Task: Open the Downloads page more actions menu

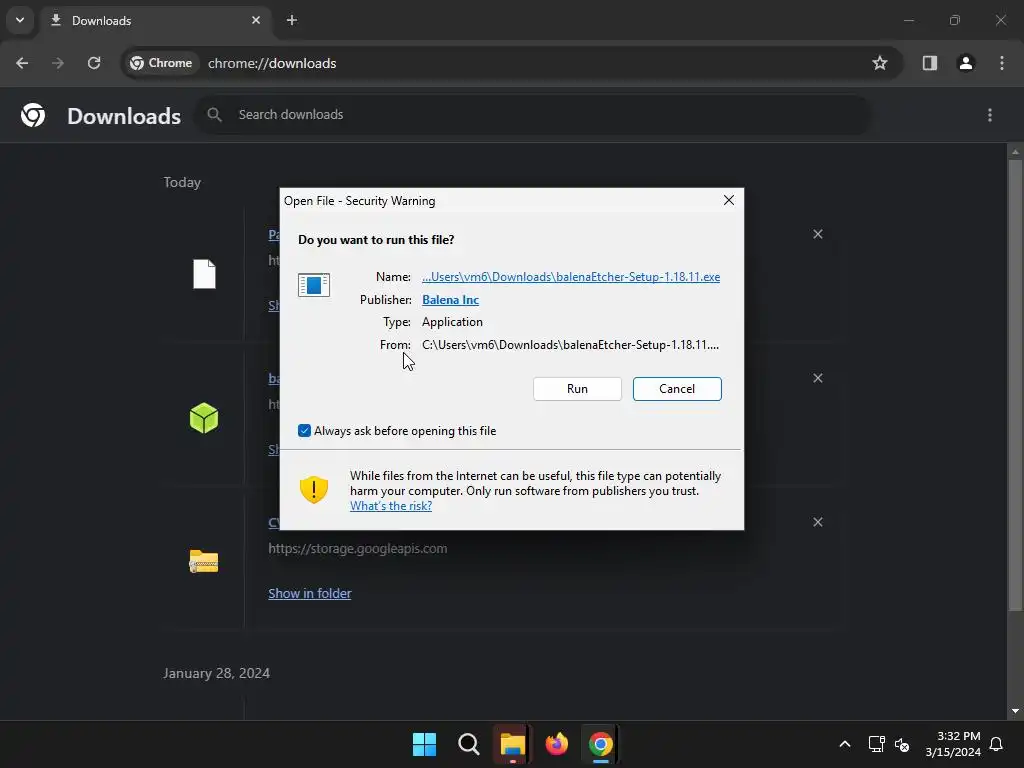Action: click(990, 115)
